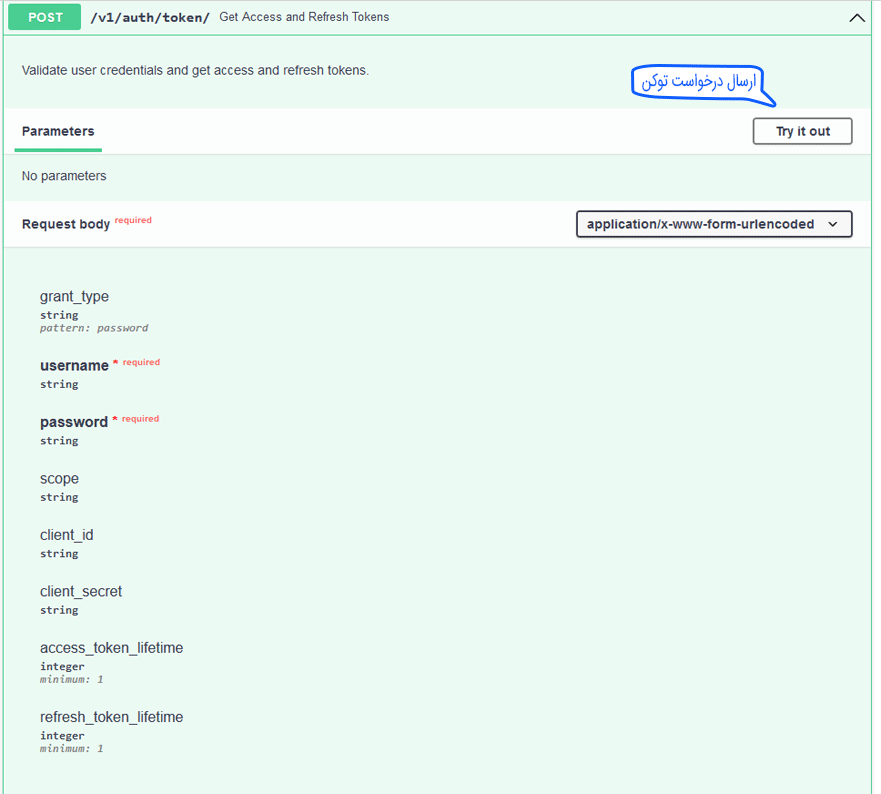Image resolution: width=881 pixels, height=794 pixels.
Task: Click the password required field label
Action: click(x=74, y=422)
